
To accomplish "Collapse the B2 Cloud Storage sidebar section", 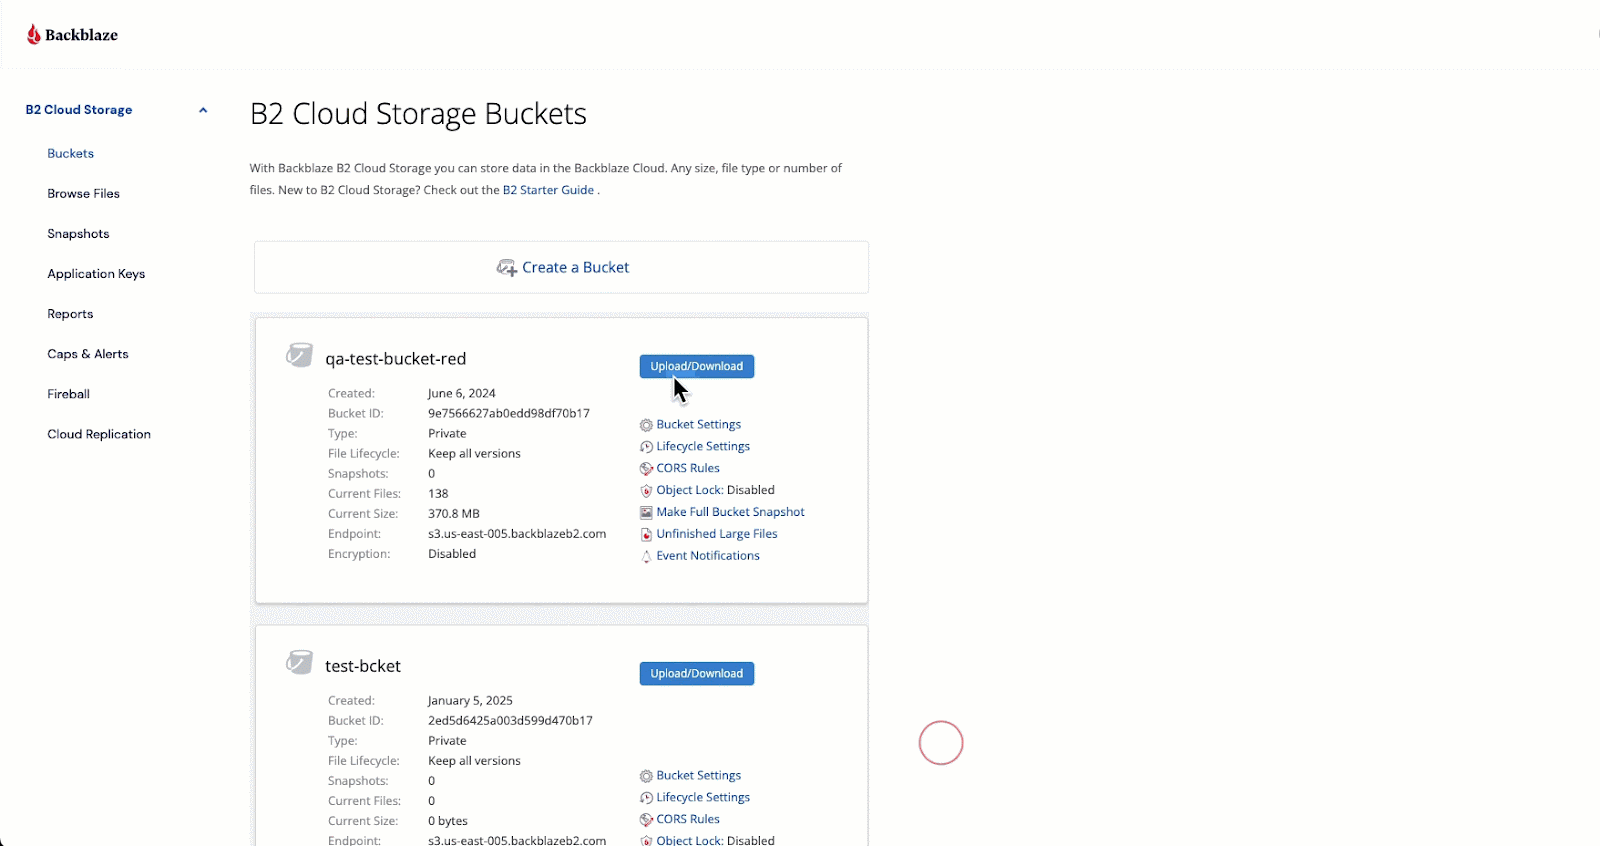I will 203,110.
